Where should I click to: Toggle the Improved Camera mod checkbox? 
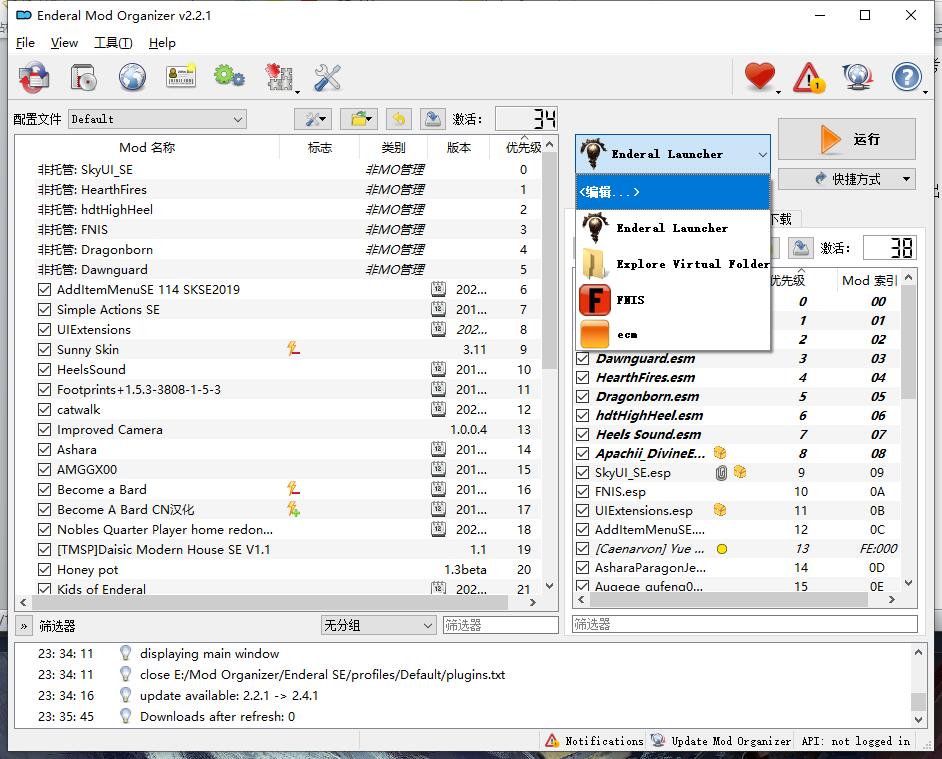pos(44,429)
